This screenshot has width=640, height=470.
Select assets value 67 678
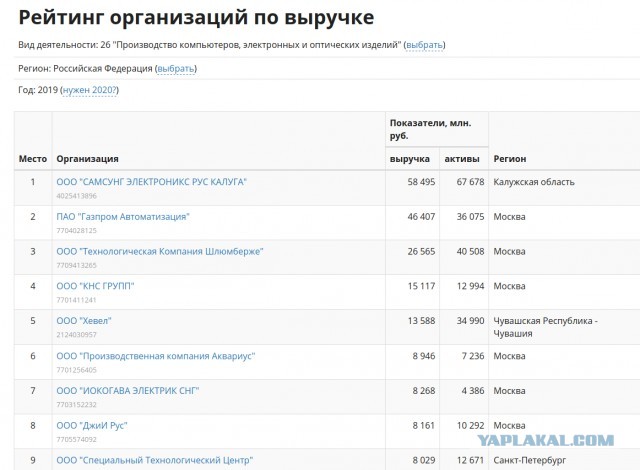(x=470, y=182)
